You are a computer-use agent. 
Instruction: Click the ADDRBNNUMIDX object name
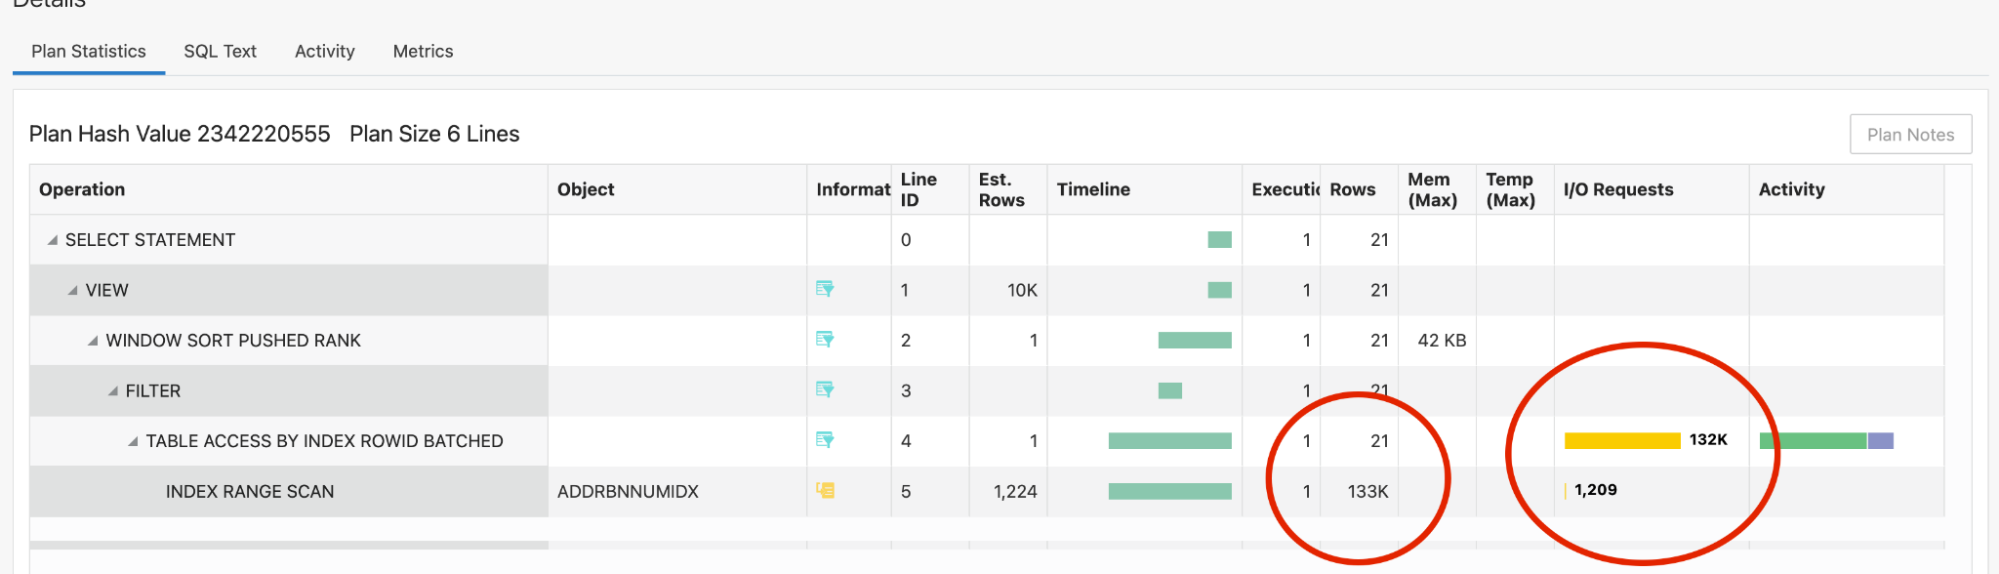628,491
